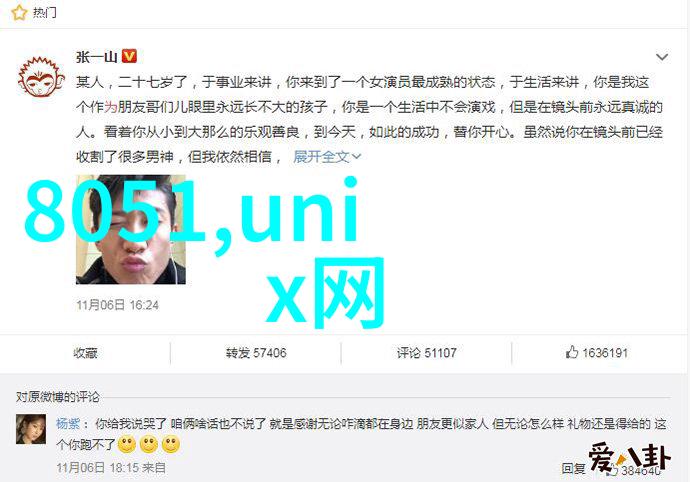Click the orange V verified badge
The height and width of the screenshot is (482, 690).
point(129,56)
